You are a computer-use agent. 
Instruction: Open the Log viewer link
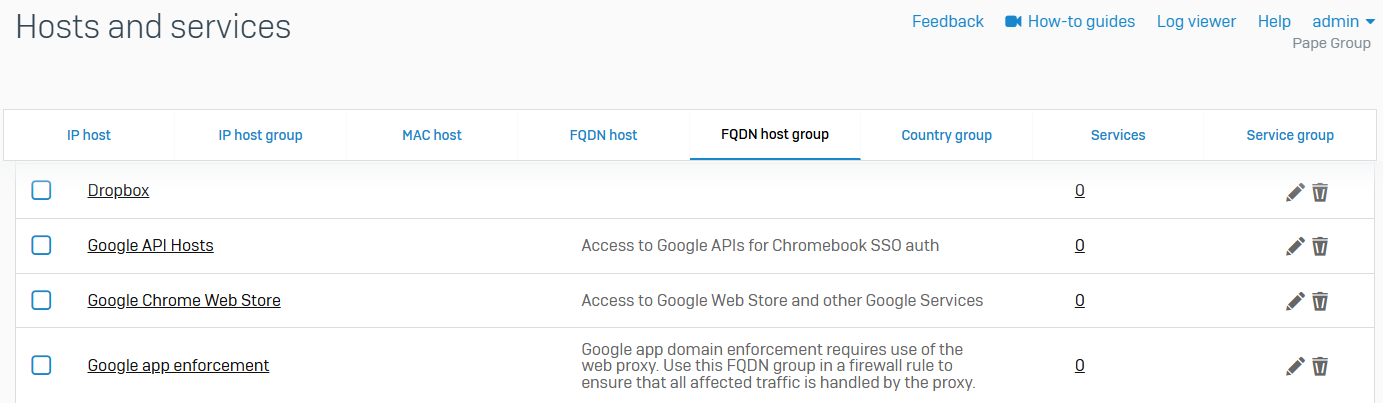1196,21
